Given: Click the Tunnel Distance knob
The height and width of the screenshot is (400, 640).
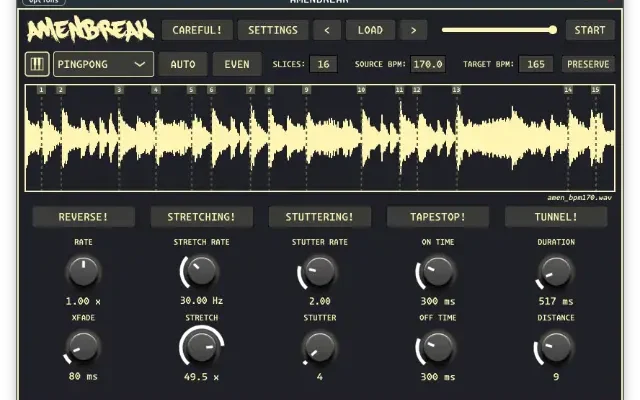Looking at the screenshot, I should click(x=555, y=347).
